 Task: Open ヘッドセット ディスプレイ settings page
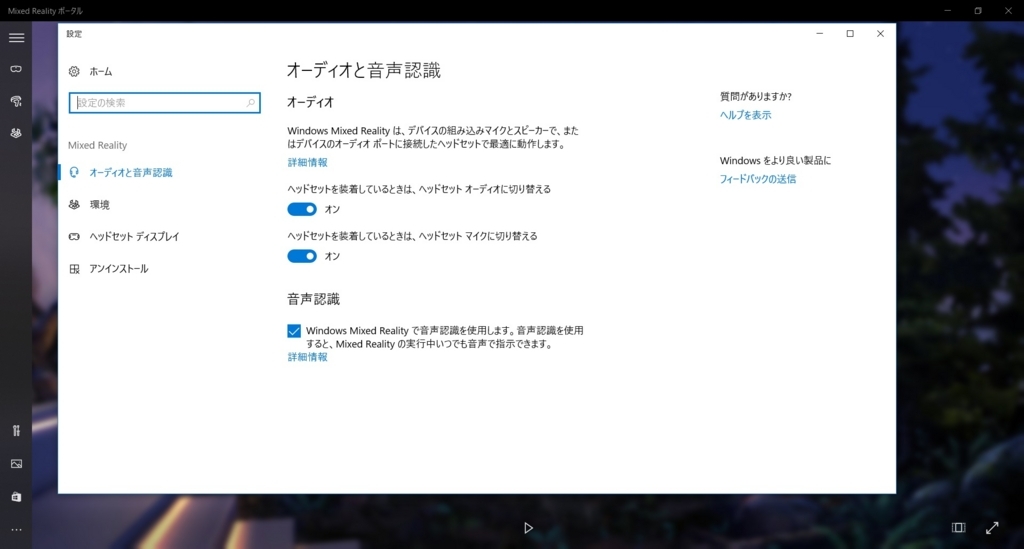(134, 236)
